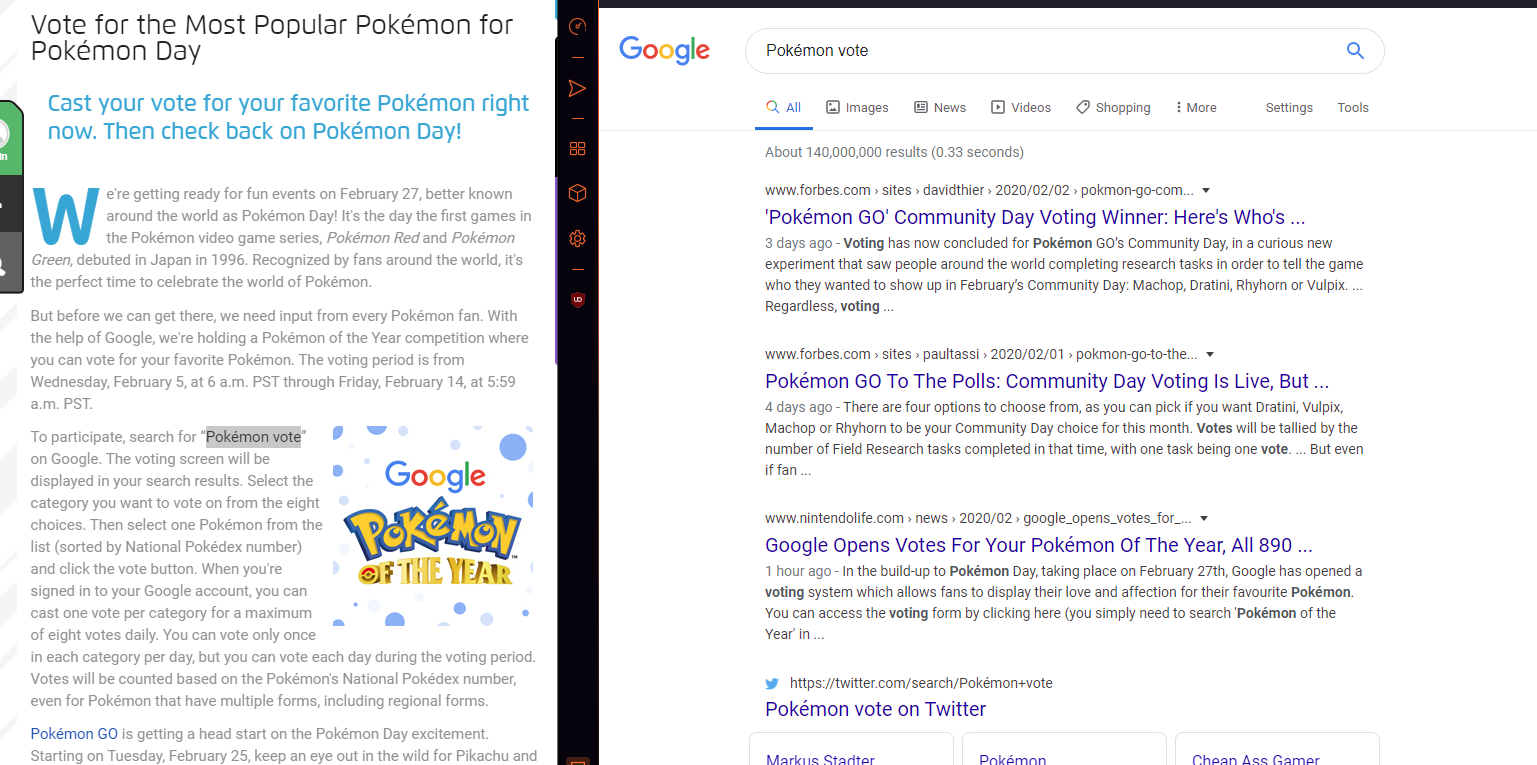The width and height of the screenshot is (1537, 765).
Task: Open the GX Control speedometer panel
Action: coord(577,27)
